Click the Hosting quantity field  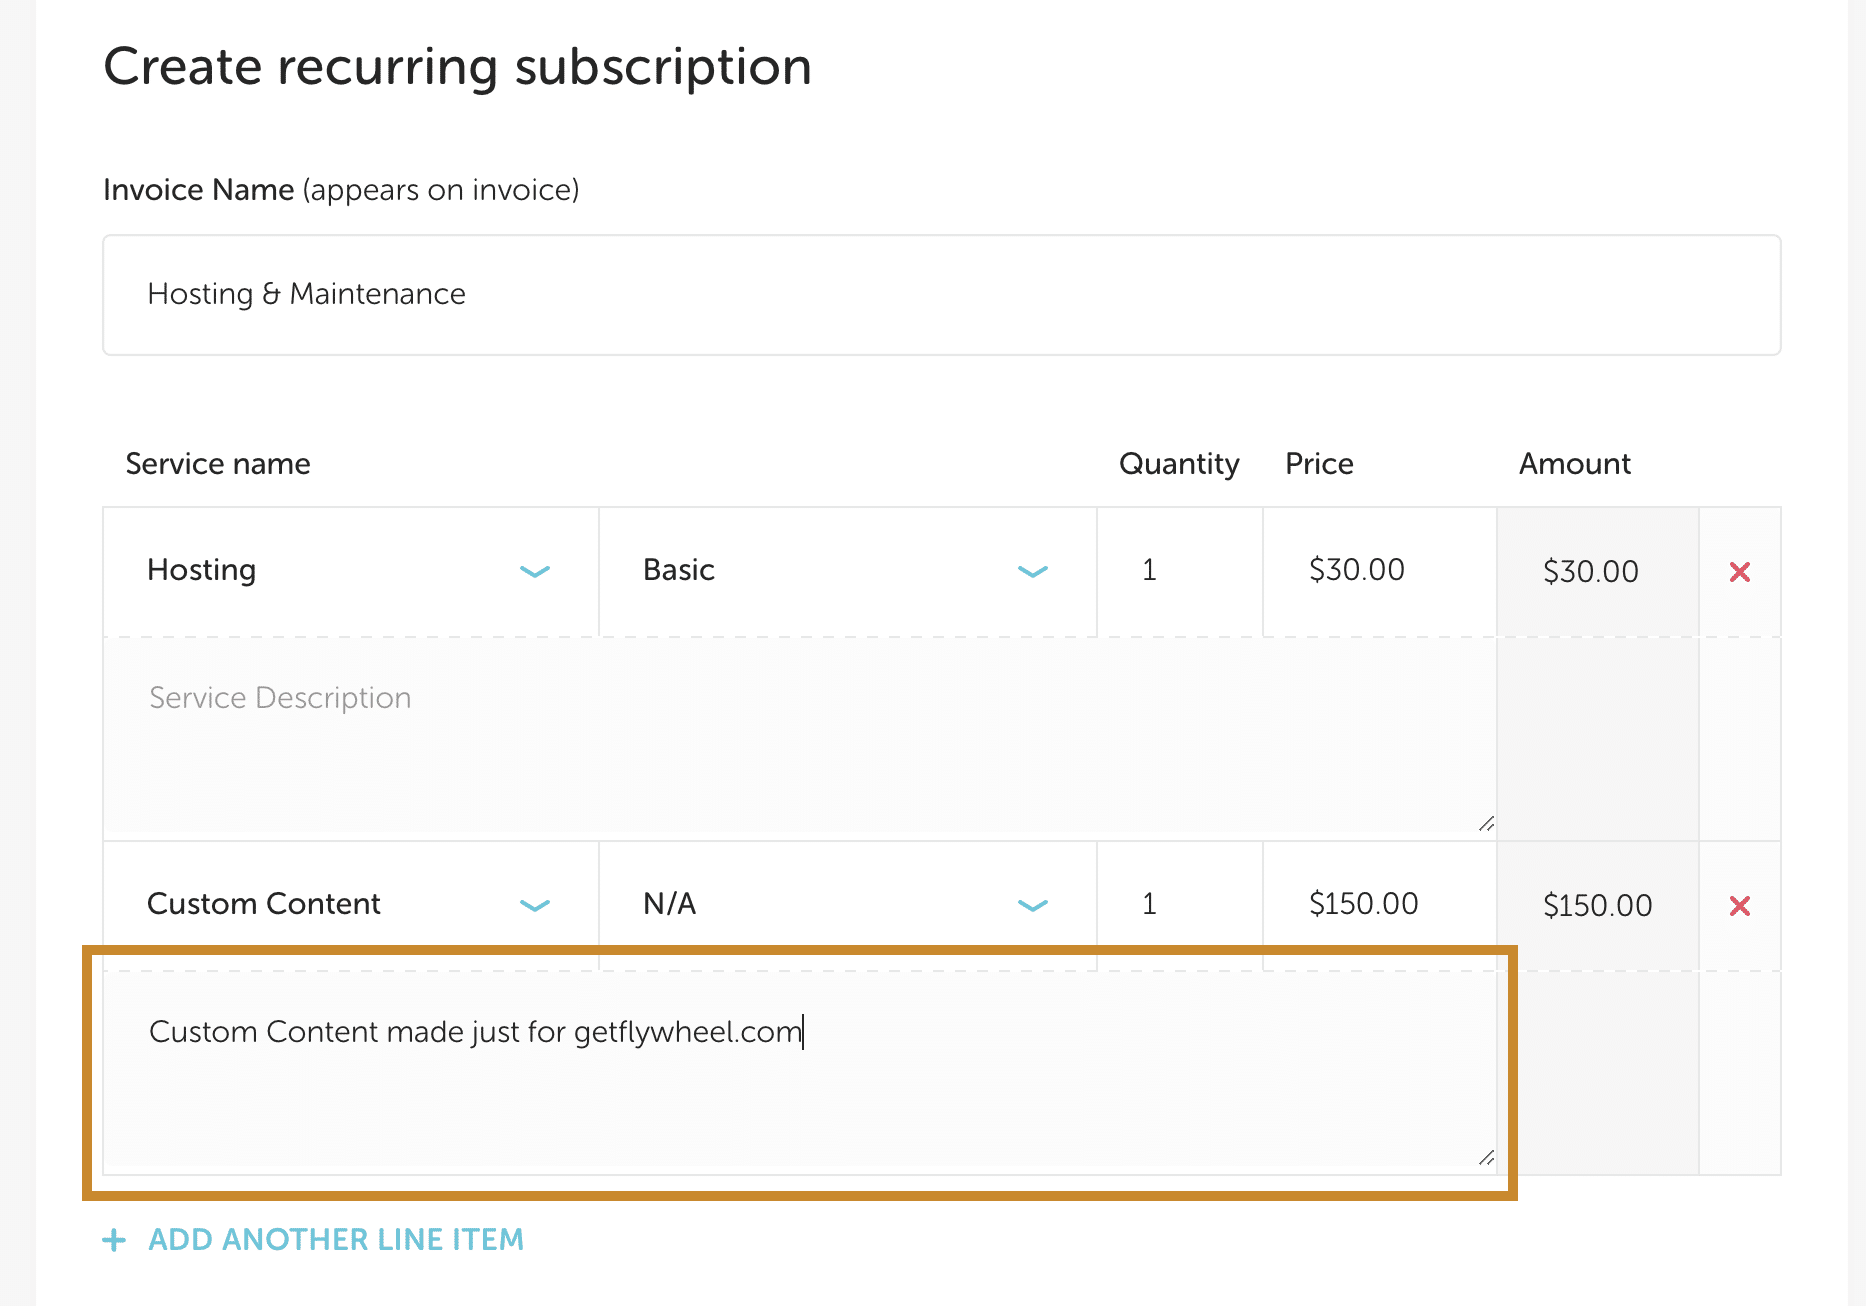click(1179, 571)
